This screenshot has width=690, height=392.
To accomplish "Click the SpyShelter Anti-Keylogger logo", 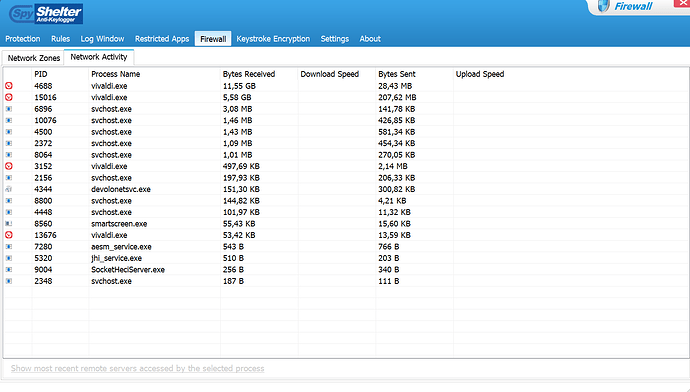I will (x=46, y=14).
